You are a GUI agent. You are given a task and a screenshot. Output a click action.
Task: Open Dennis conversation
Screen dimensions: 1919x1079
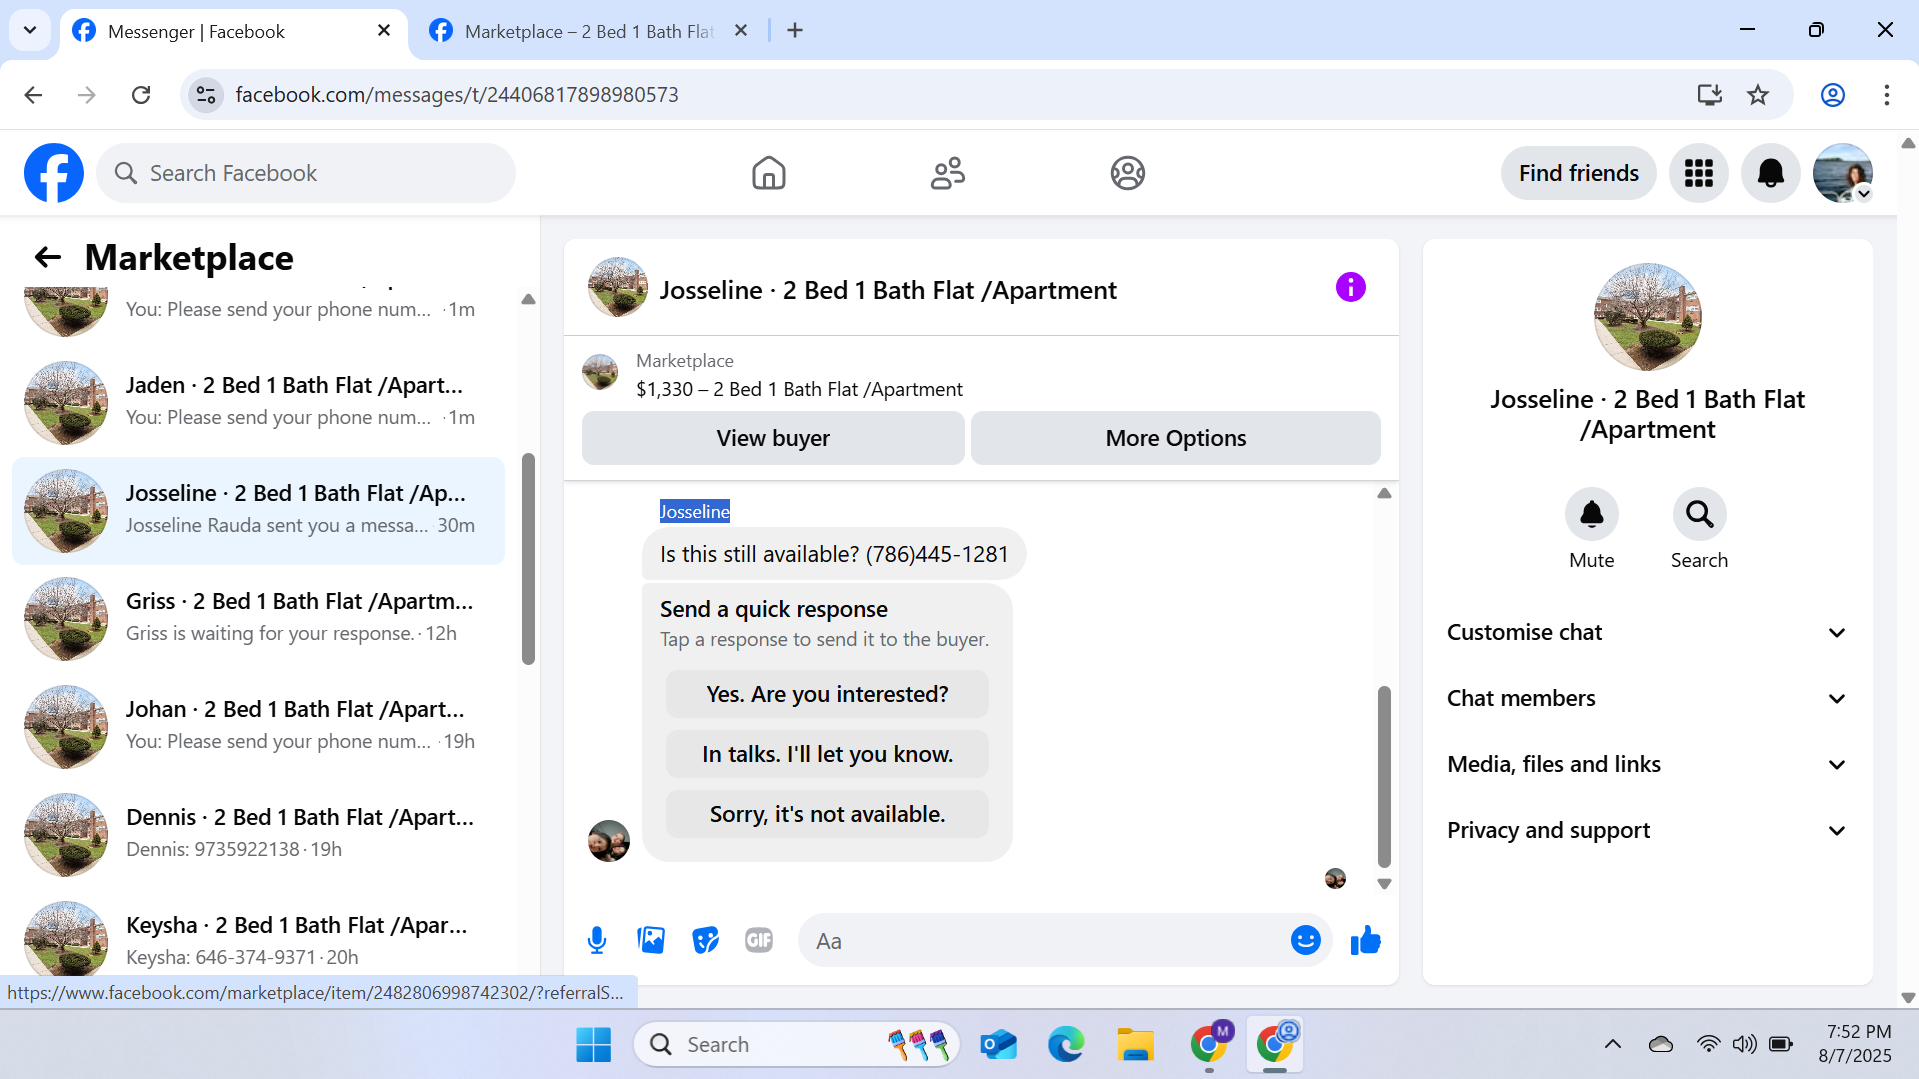click(258, 834)
